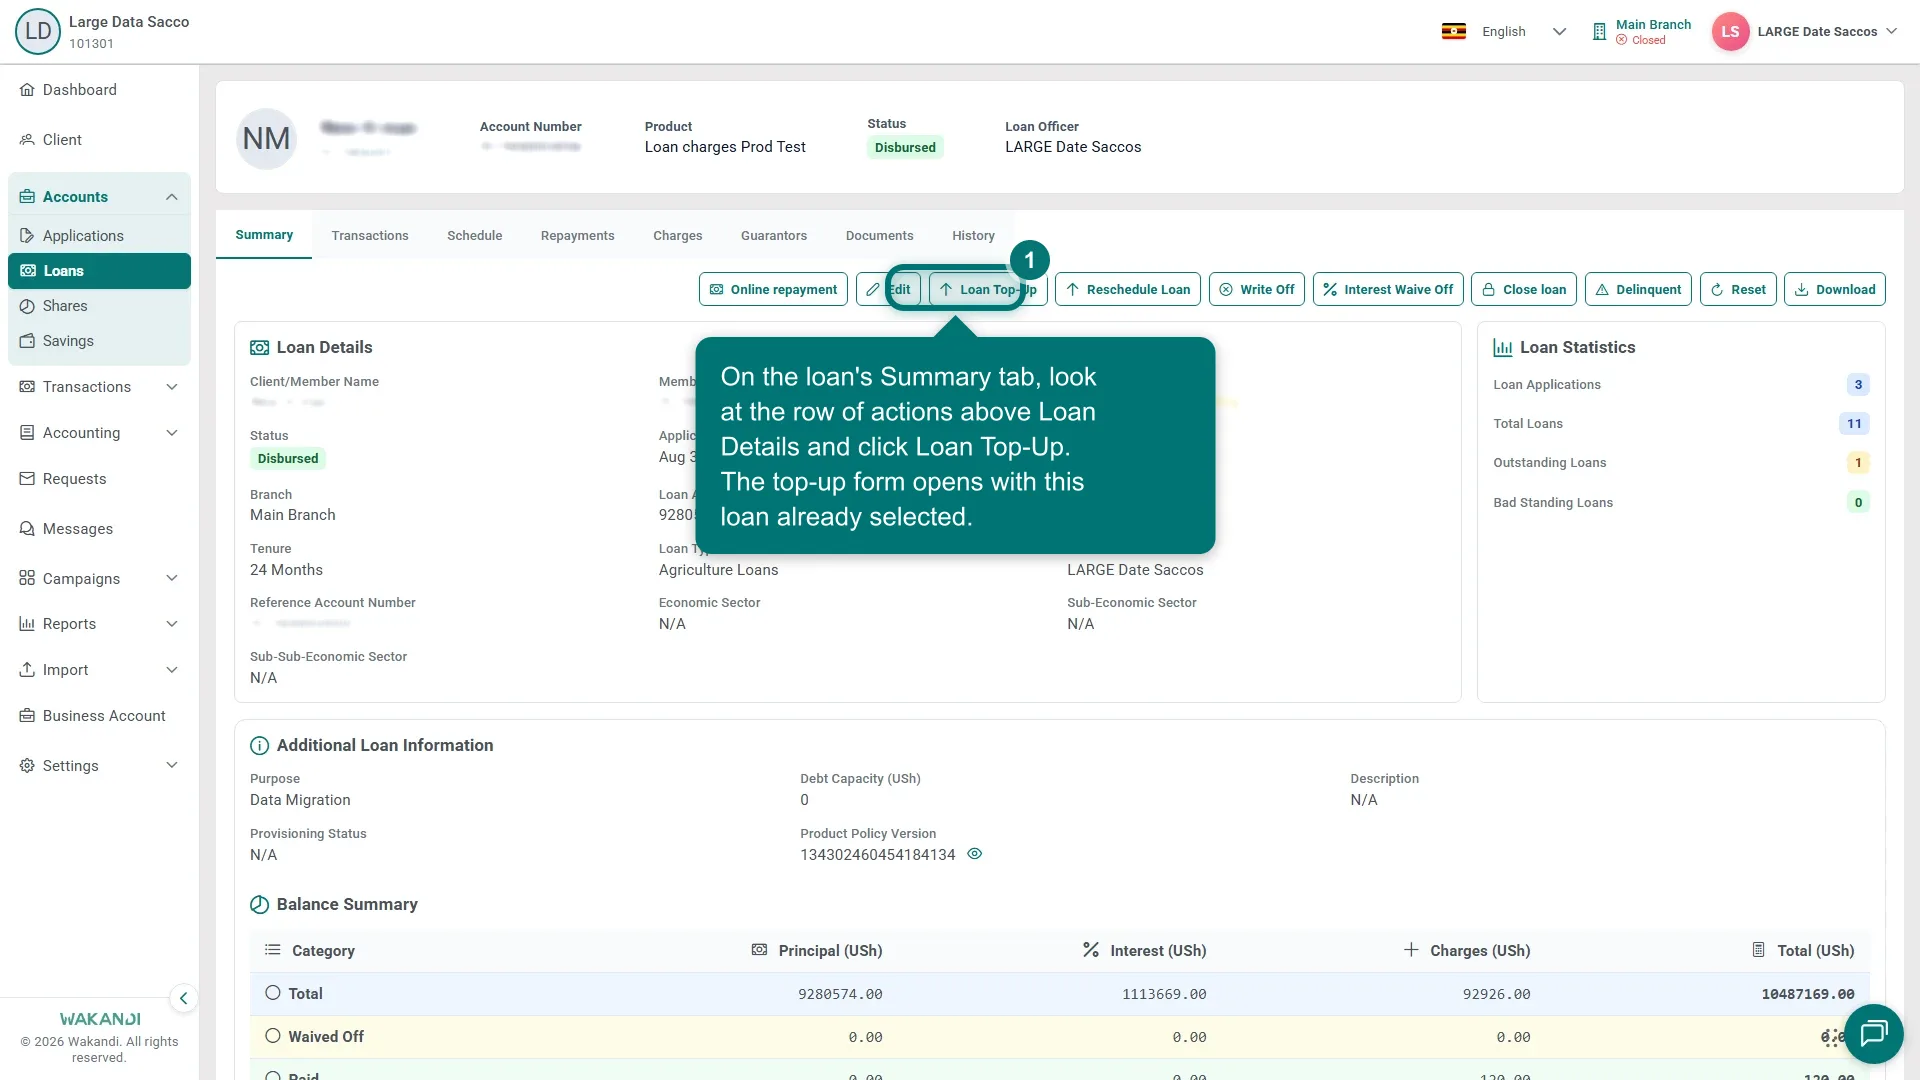Expand the Transactions sidebar menu
Screen dimensions: 1920x1080
click(x=172, y=387)
